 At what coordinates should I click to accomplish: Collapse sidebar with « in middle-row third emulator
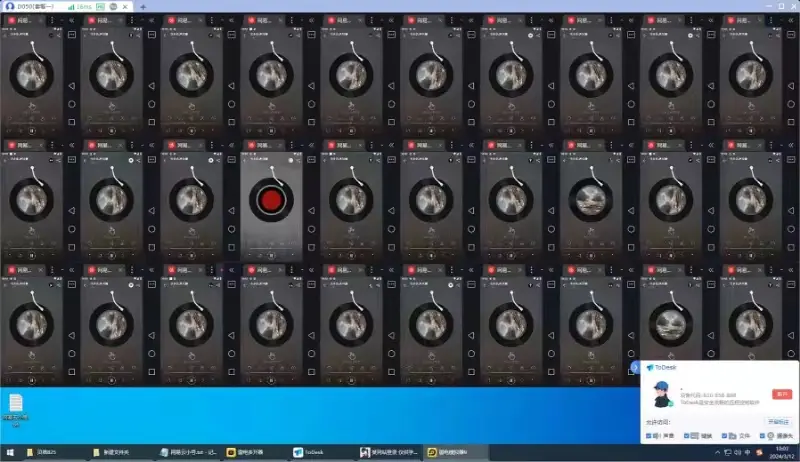pyautogui.click(x=232, y=145)
